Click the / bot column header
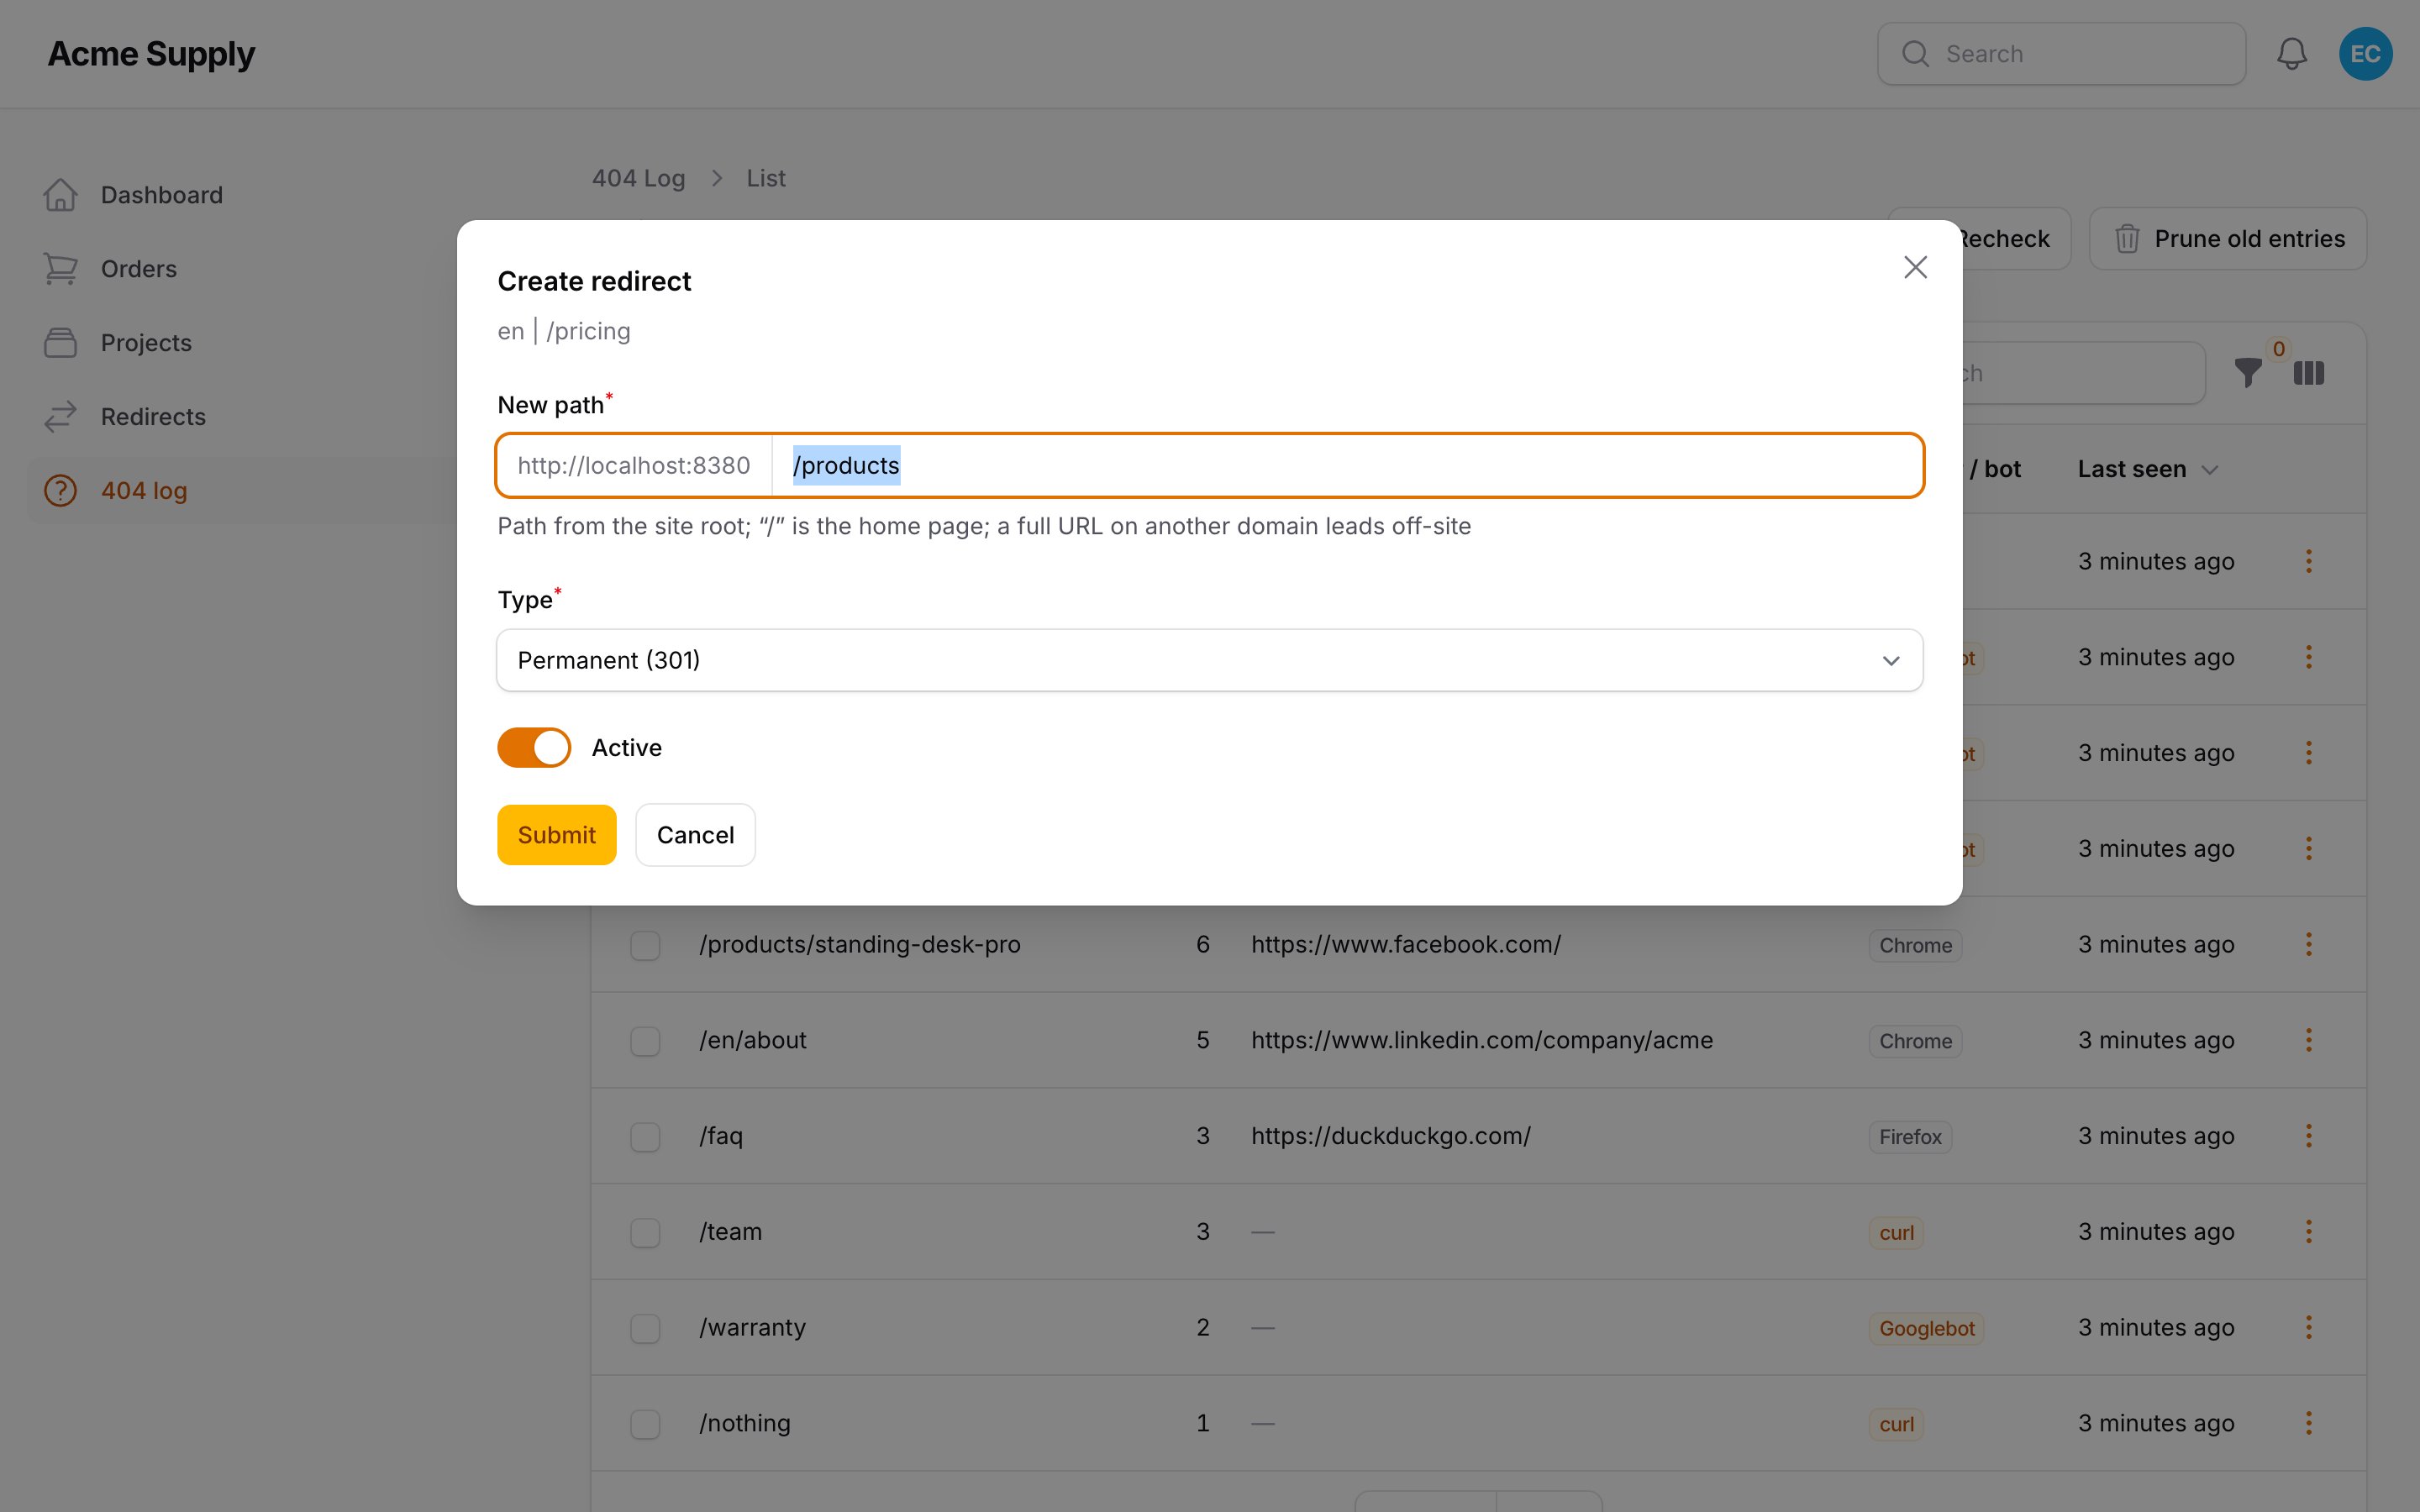The height and width of the screenshot is (1512, 2420). click(x=1995, y=469)
